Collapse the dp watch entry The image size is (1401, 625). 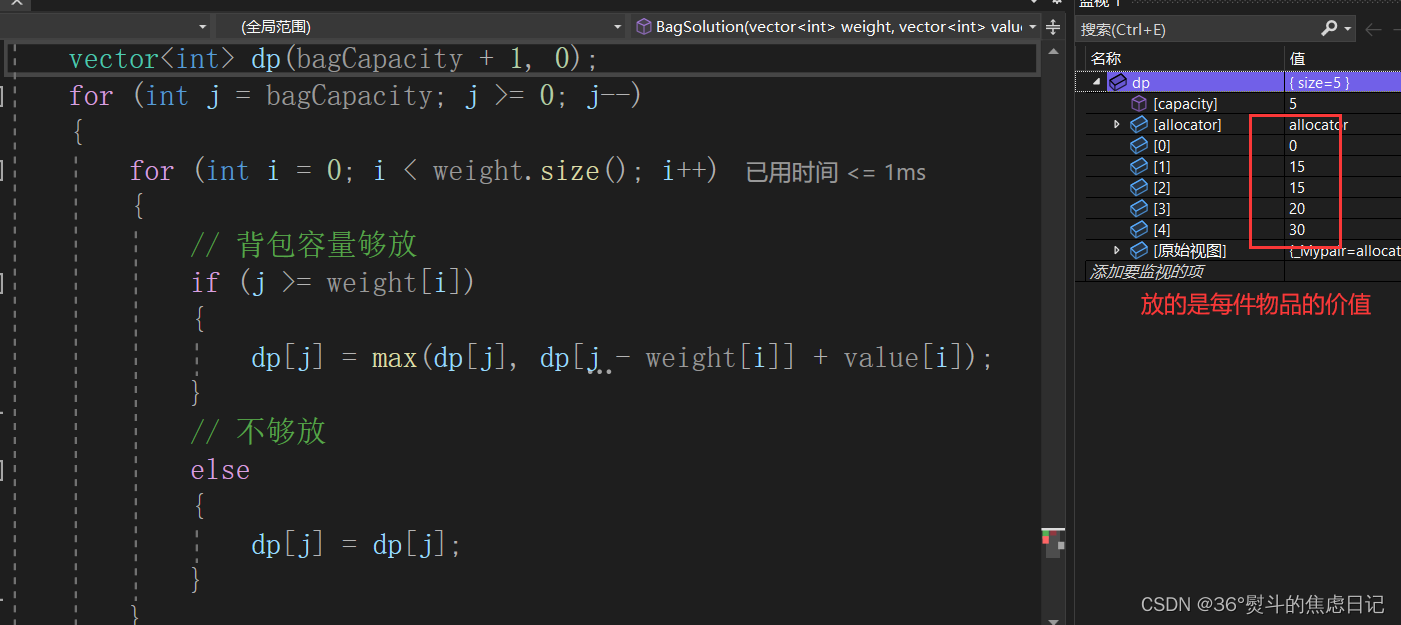pos(1098,83)
